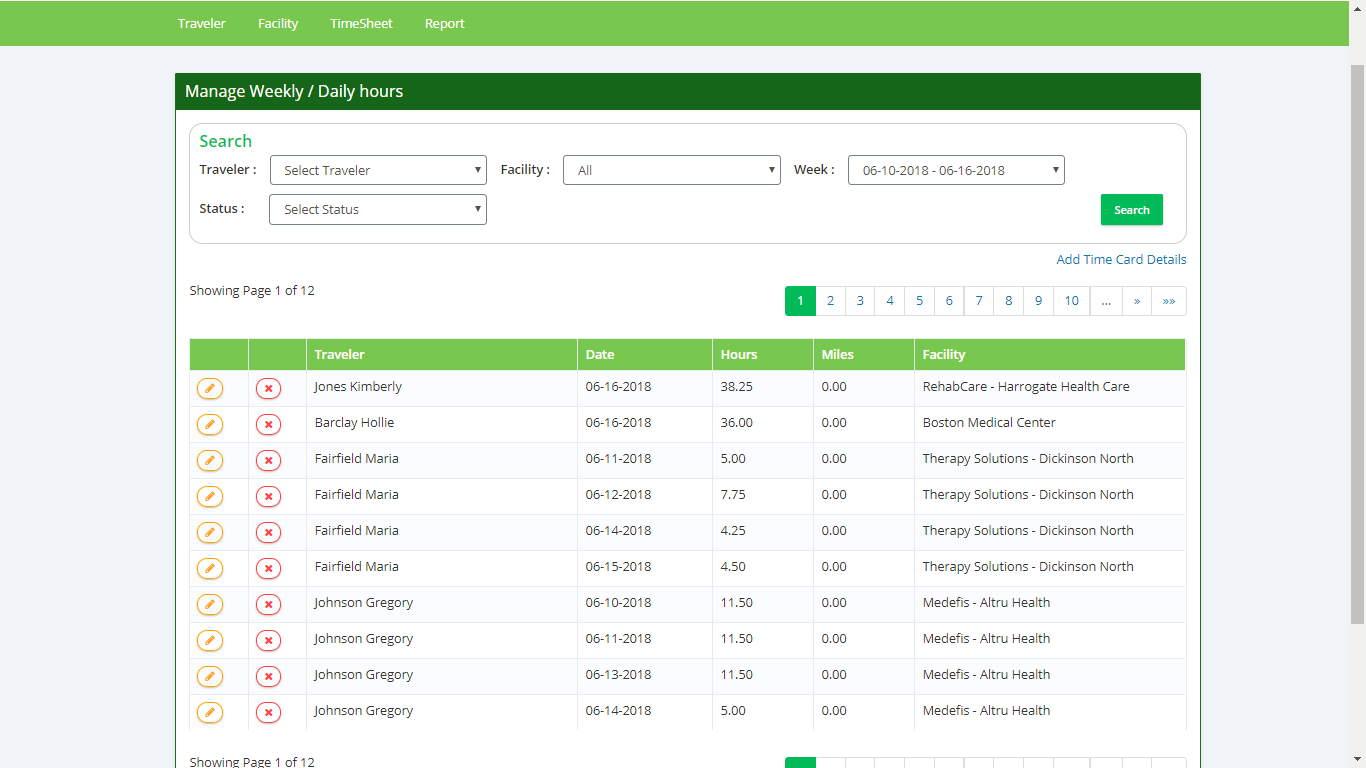
Task: Open the Add Time Card Details link
Action: tap(1121, 259)
